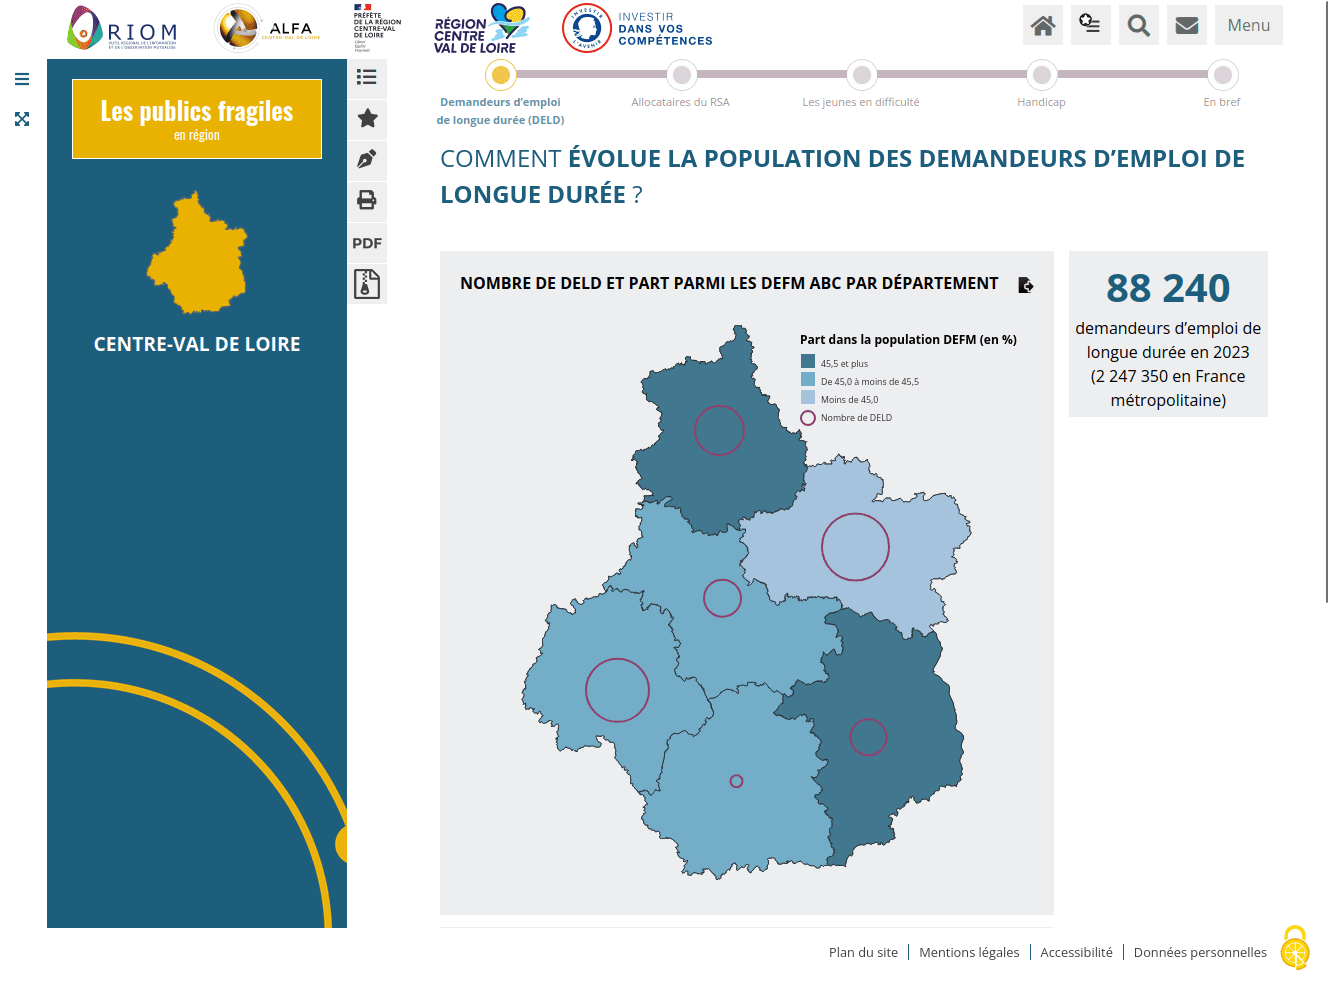
Task: Open the Mentions légales link
Action: click(x=969, y=952)
